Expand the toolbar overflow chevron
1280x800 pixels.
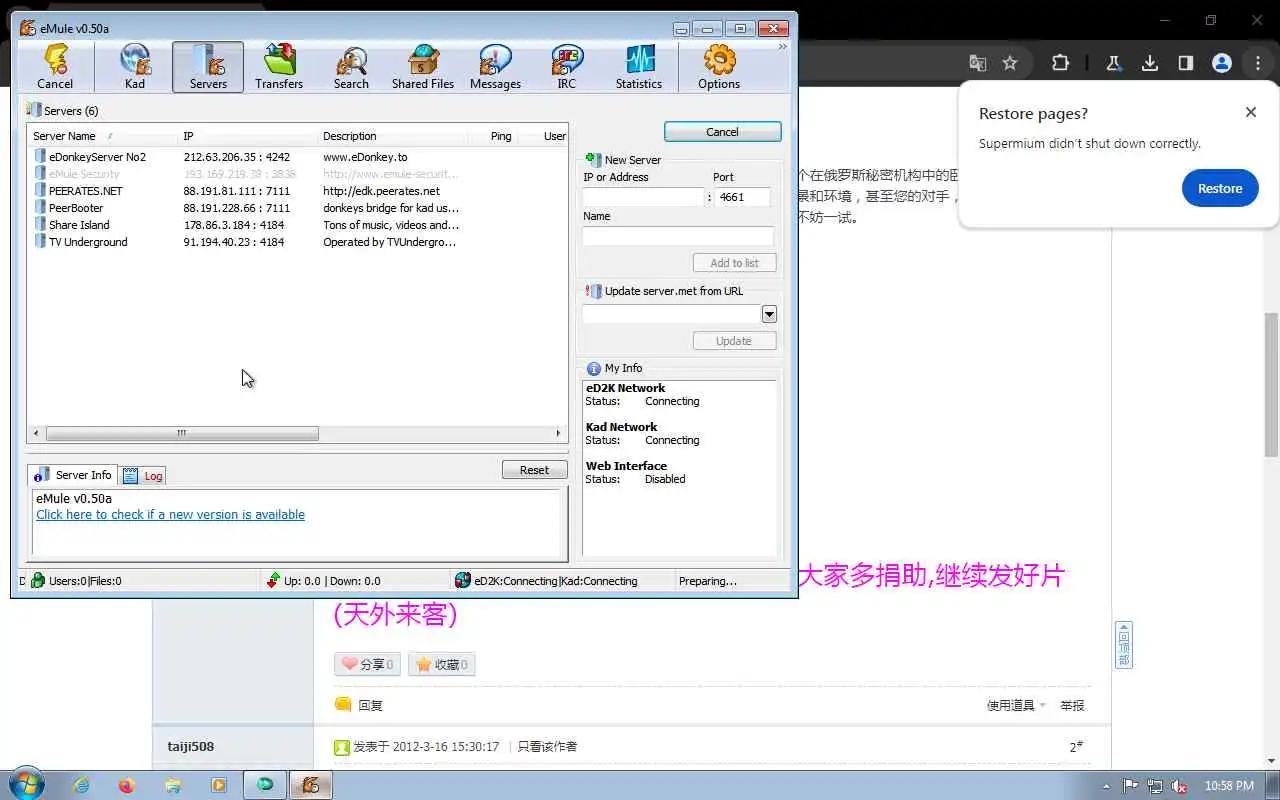pos(782,47)
